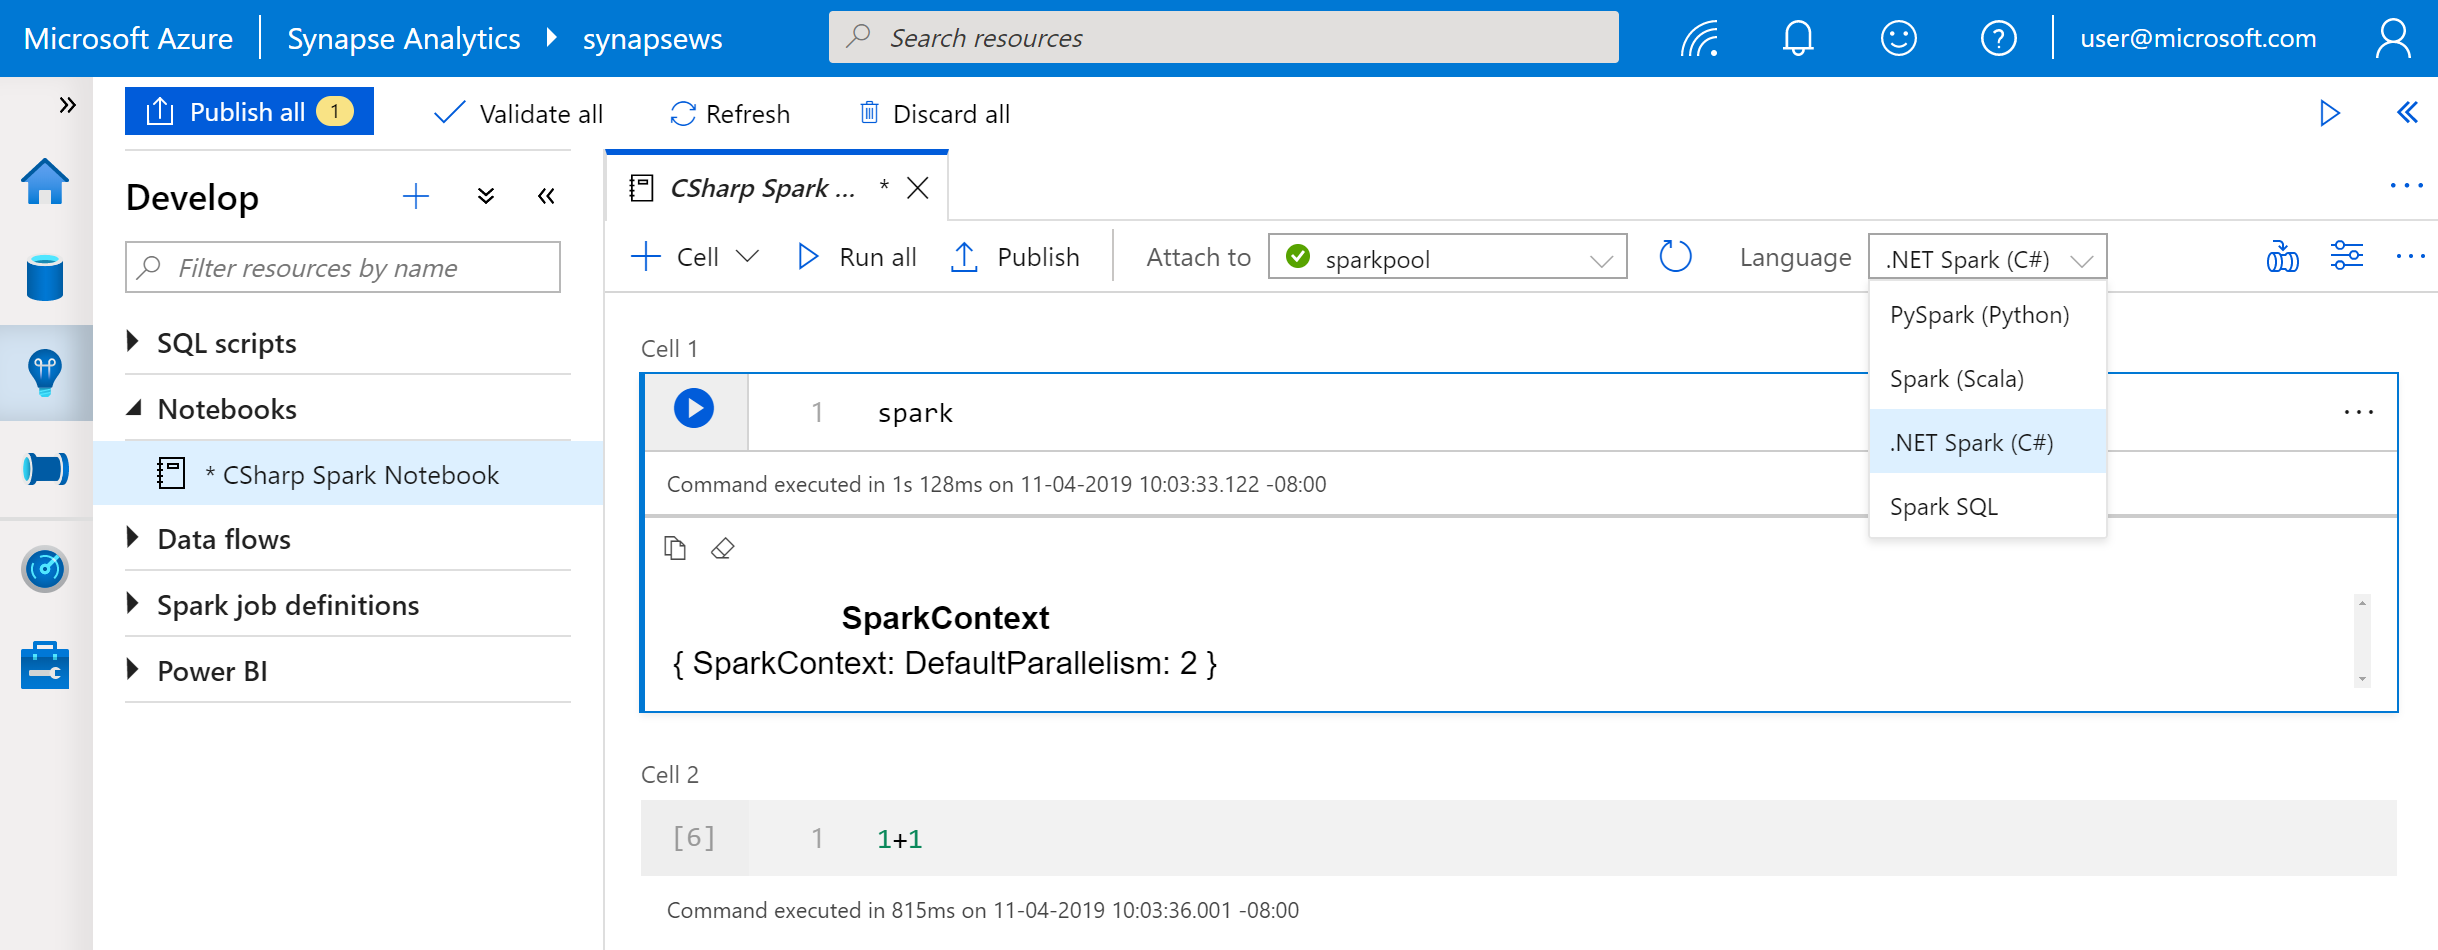Open the Manage toolbox hub icon

pos(45,665)
